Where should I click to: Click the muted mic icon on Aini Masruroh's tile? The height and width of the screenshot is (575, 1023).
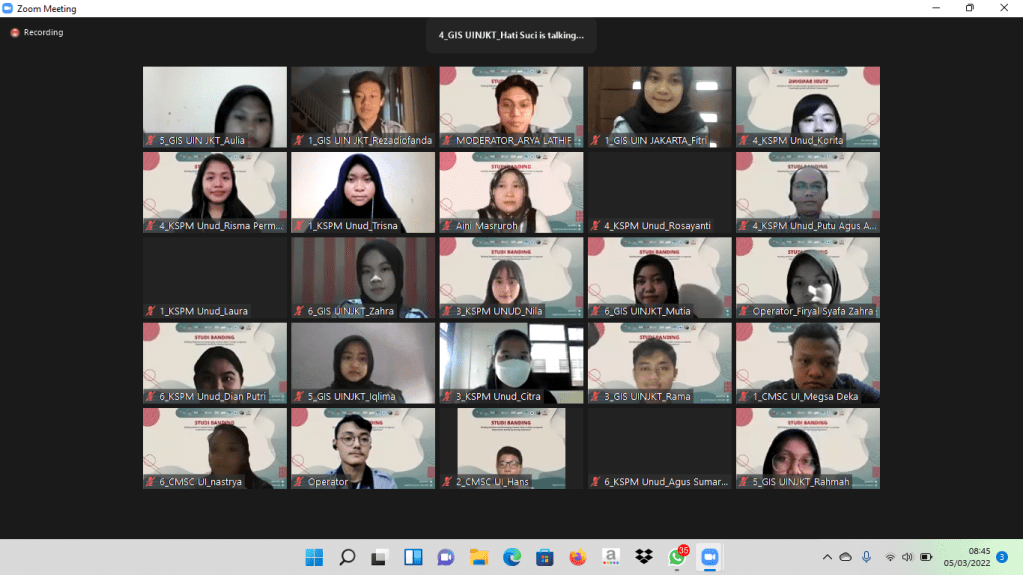tap(448, 226)
